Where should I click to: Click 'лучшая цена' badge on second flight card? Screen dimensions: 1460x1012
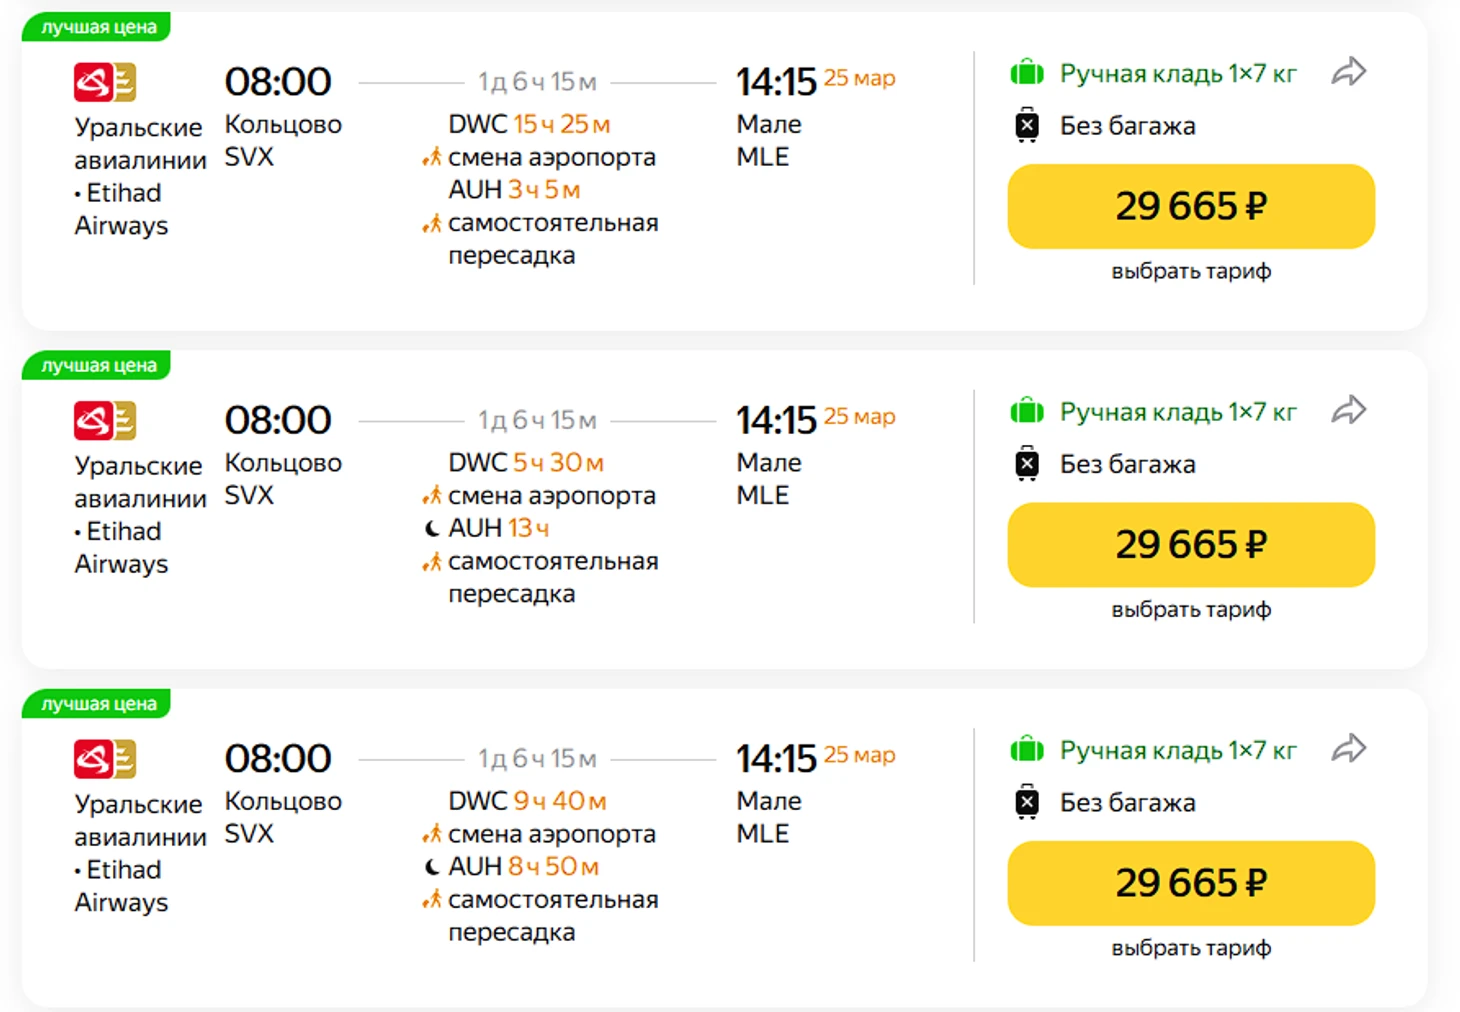click(98, 365)
